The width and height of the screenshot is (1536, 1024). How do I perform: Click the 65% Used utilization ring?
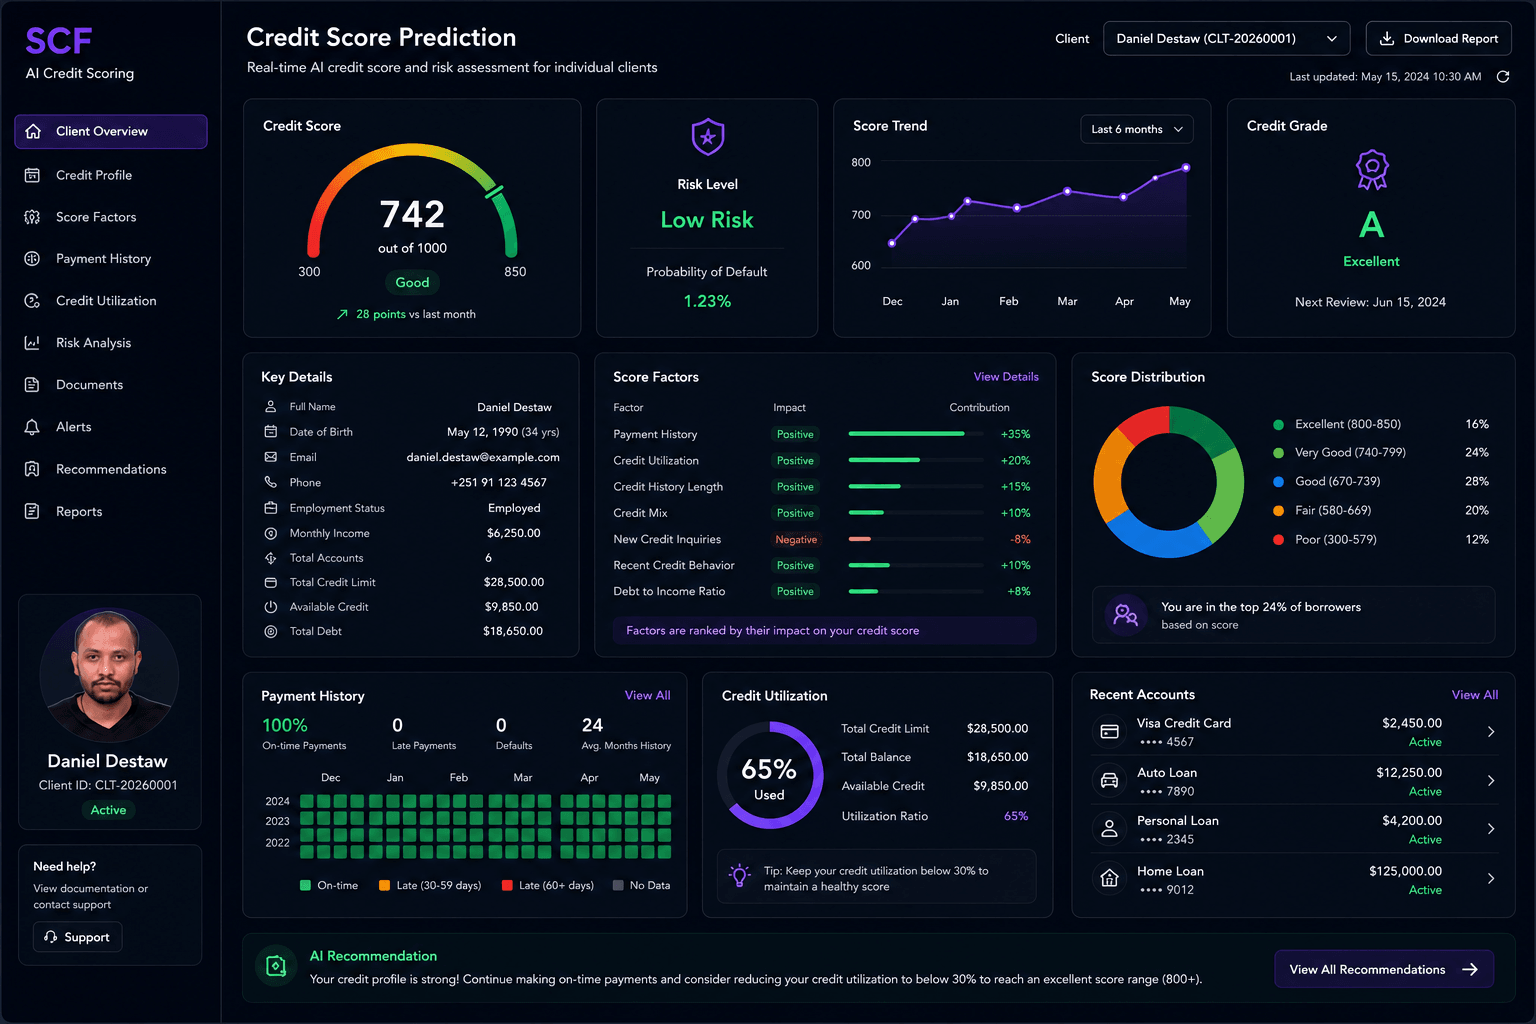pyautogui.click(x=770, y=774)
